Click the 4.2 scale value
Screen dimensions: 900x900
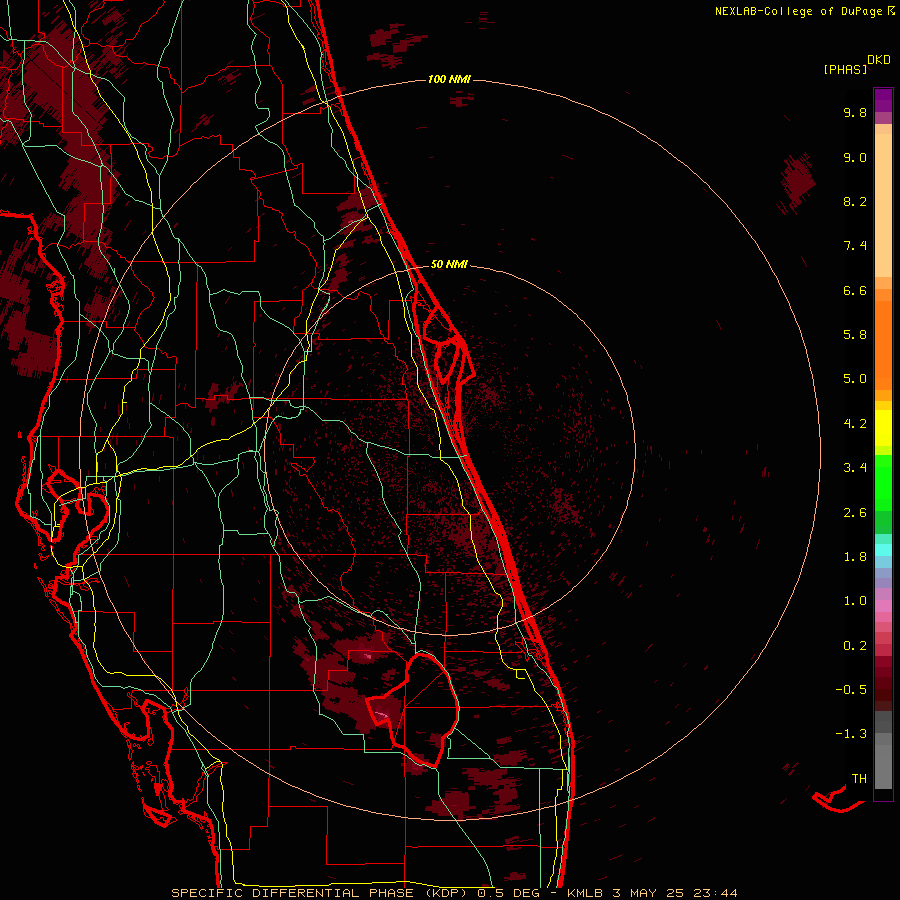click(855, 424)
